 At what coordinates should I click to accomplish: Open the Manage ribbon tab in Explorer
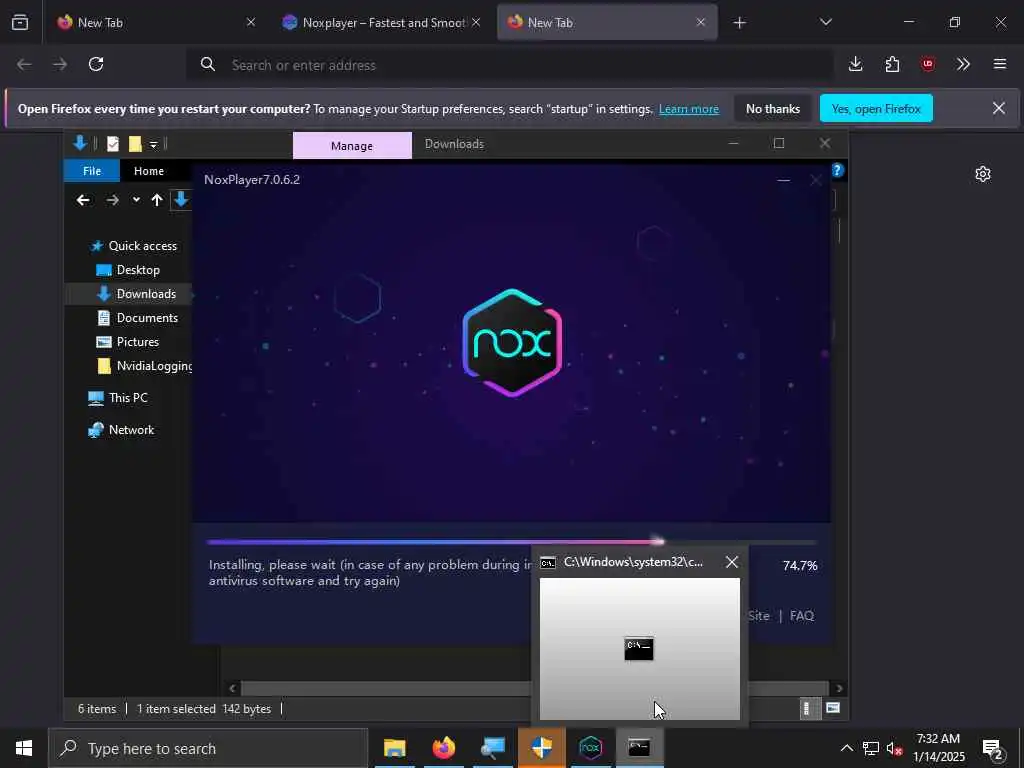click(352, 146)
